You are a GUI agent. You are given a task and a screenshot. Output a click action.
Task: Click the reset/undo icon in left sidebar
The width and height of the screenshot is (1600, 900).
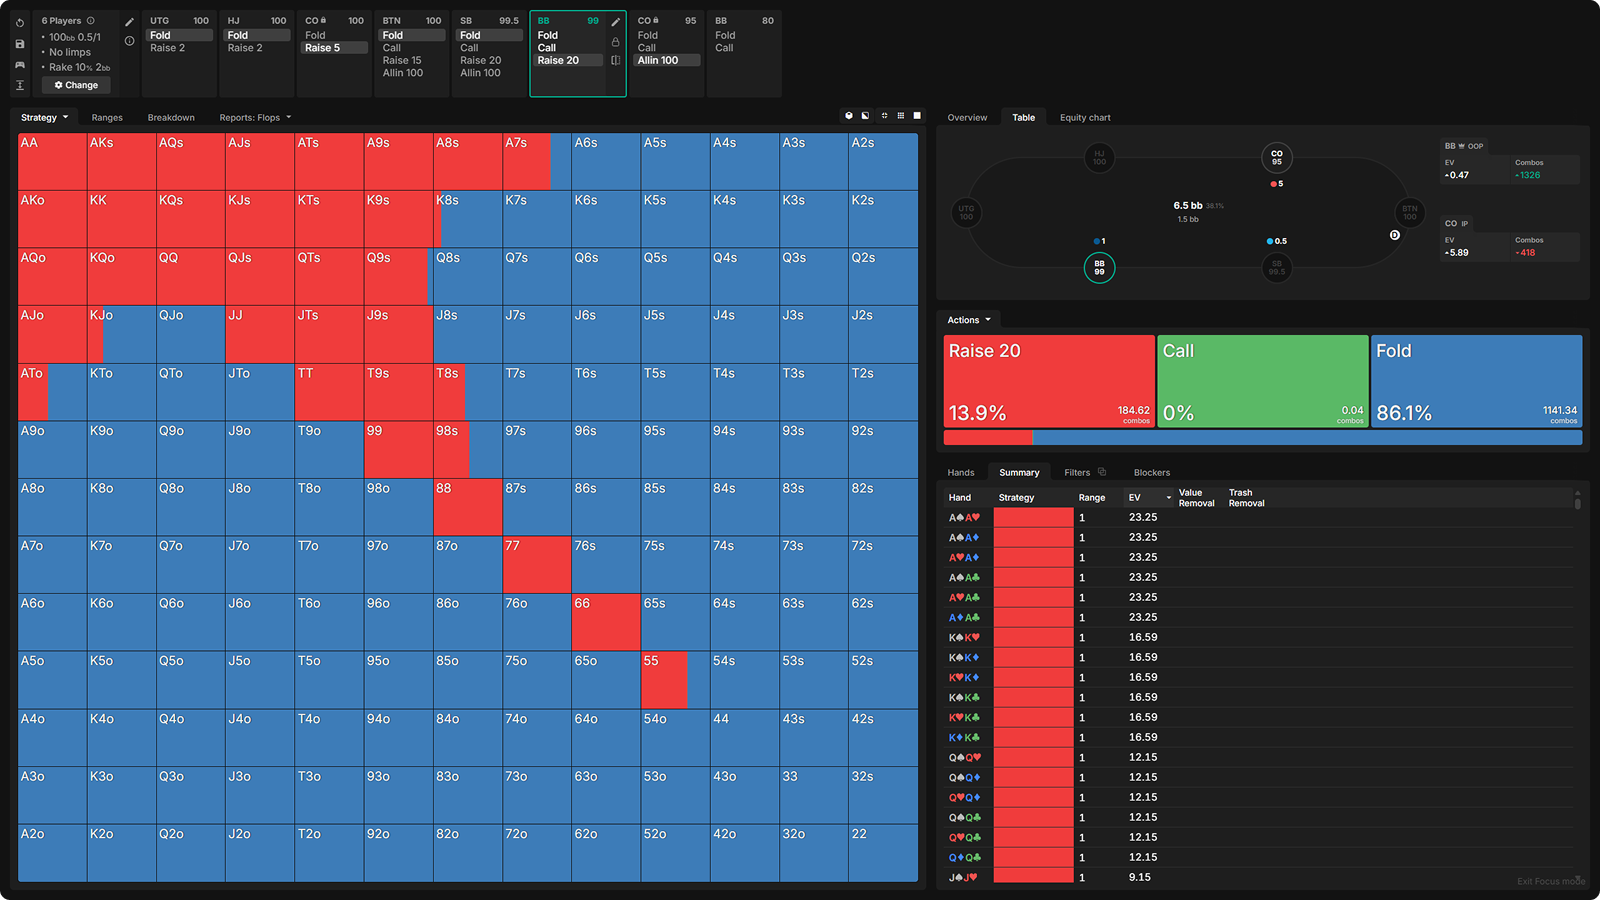pos(20,23)
